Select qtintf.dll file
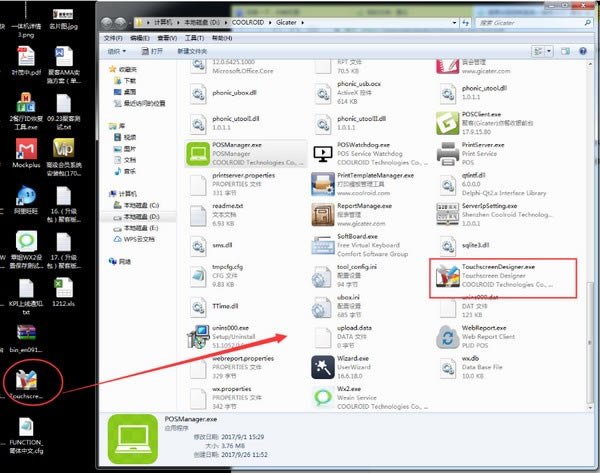This screenshot has width=600, height=473. 494,184
